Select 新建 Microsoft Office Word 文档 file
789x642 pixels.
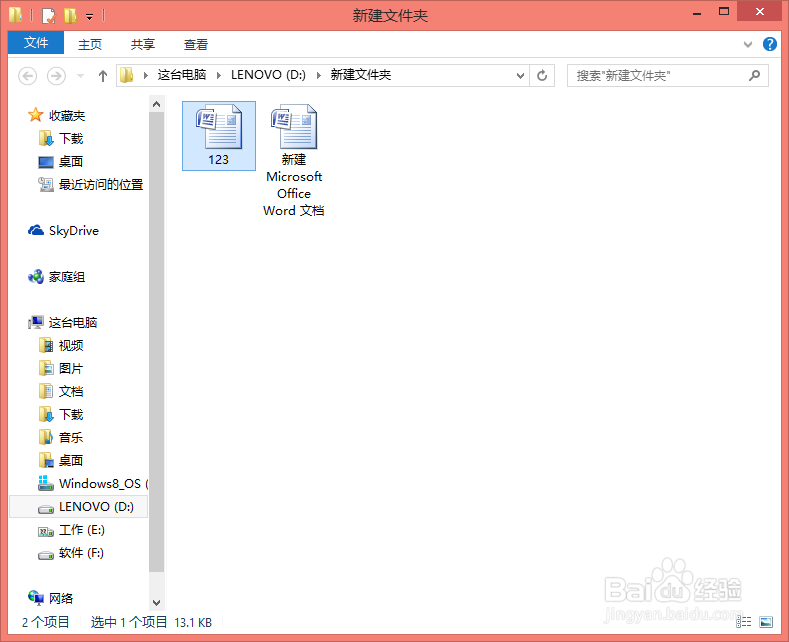pos(294,160)
